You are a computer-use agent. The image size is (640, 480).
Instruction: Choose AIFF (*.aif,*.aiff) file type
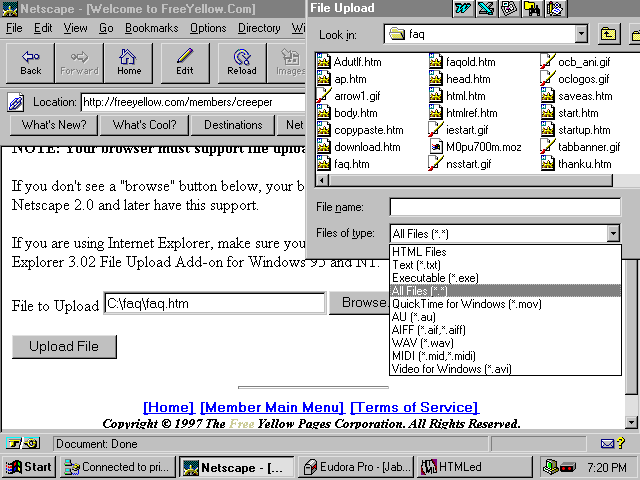pyautogui.click(x=505, y=330)
